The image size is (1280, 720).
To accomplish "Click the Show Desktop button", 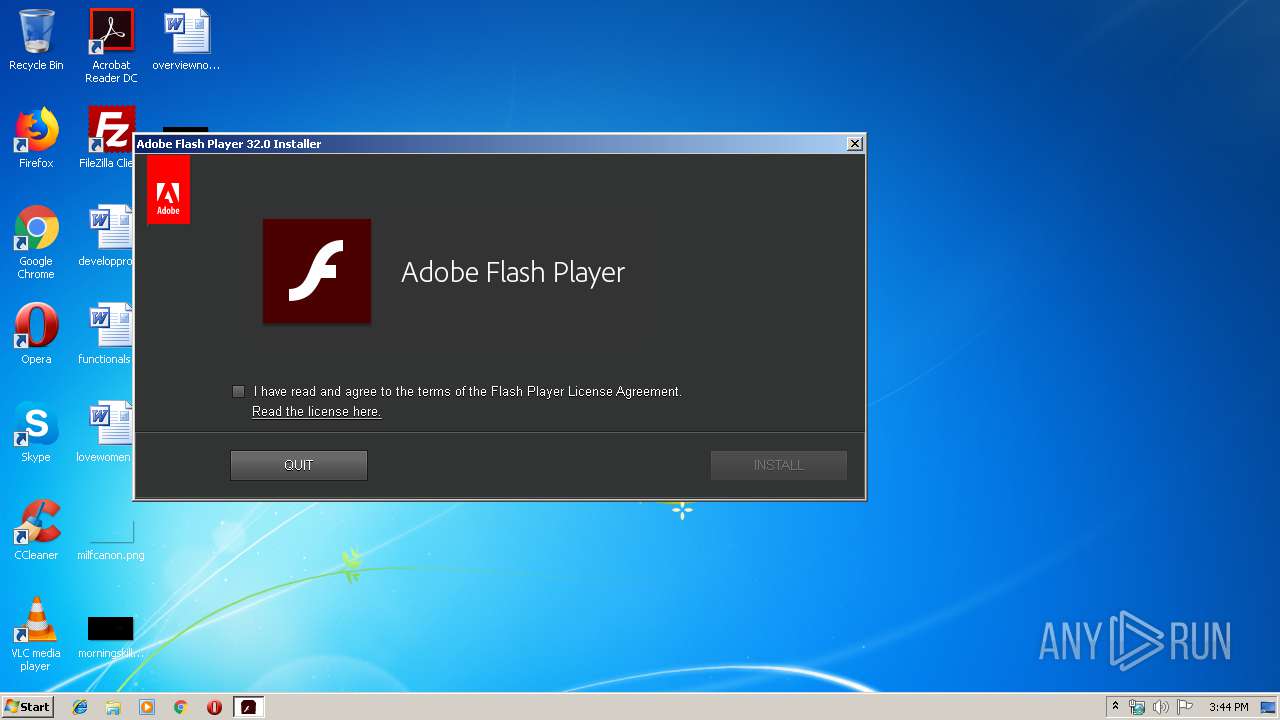I will click(1270, 707).
